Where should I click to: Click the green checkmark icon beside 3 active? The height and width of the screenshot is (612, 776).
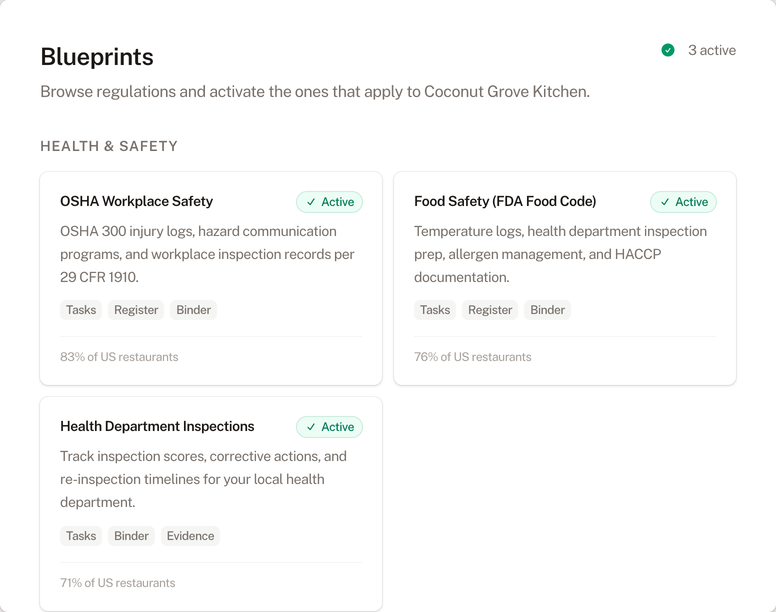(668, 50)
